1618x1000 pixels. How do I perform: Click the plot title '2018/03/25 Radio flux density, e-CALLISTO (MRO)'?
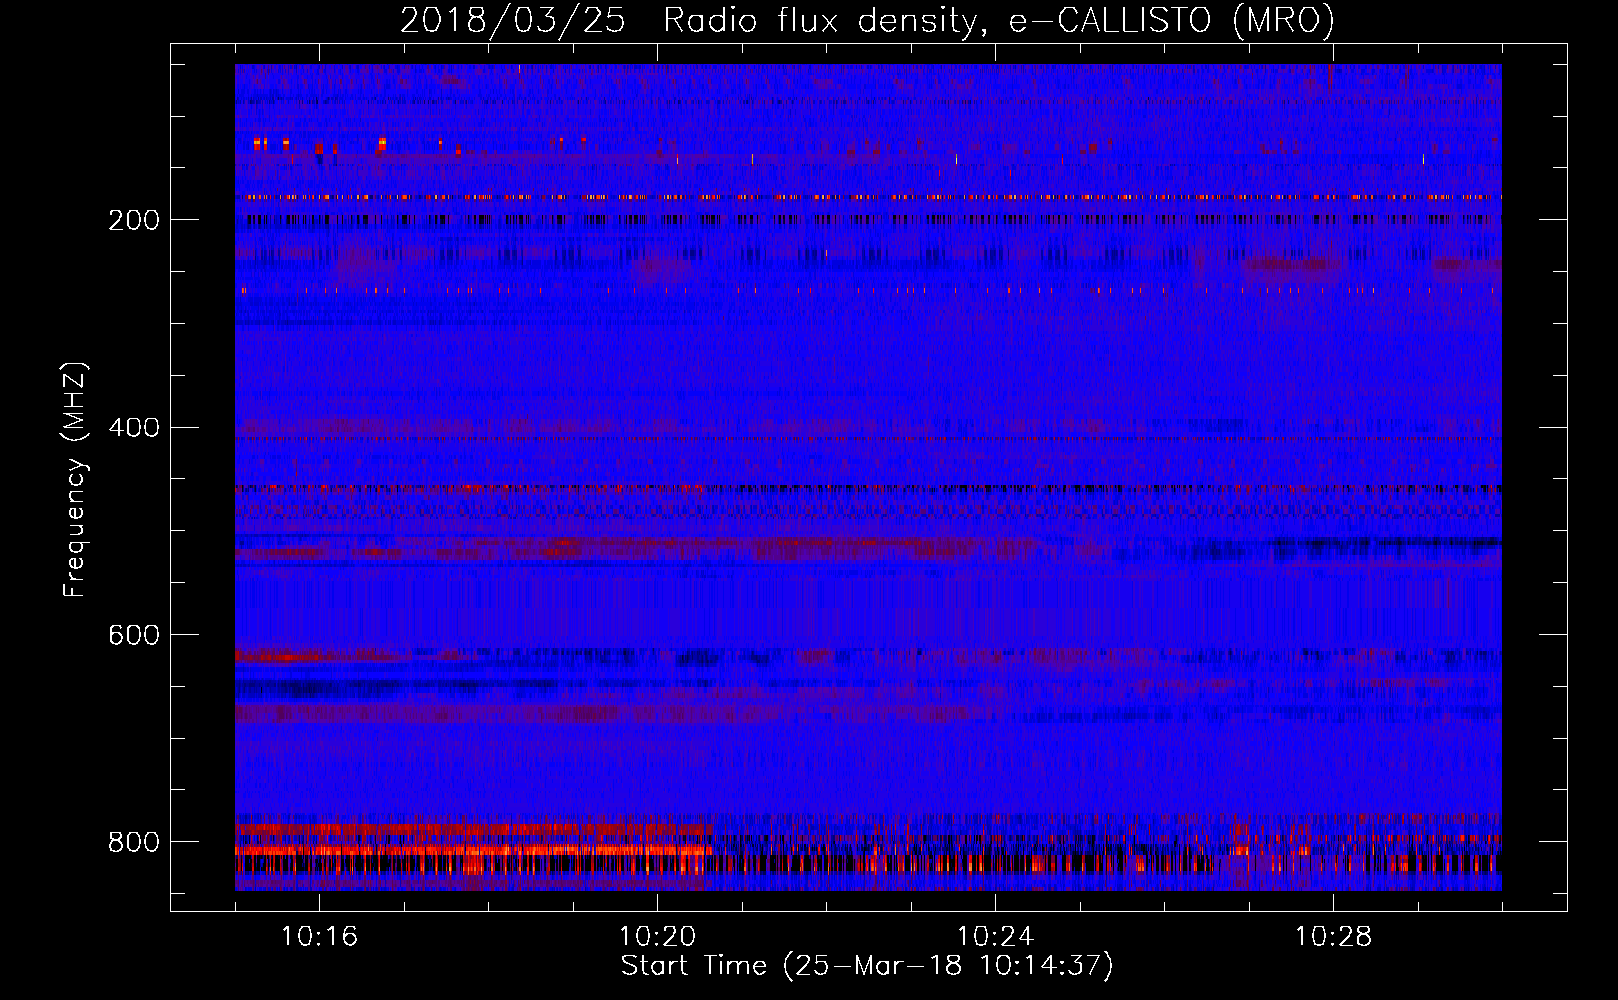(x=867, y=20)
